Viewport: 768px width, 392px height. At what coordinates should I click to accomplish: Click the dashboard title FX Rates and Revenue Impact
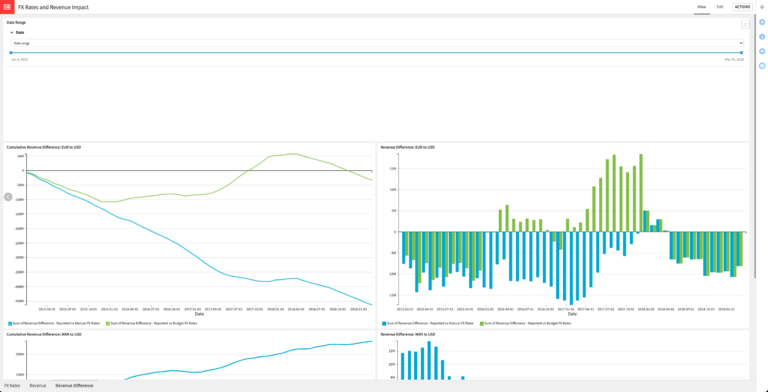click(53, 7)
